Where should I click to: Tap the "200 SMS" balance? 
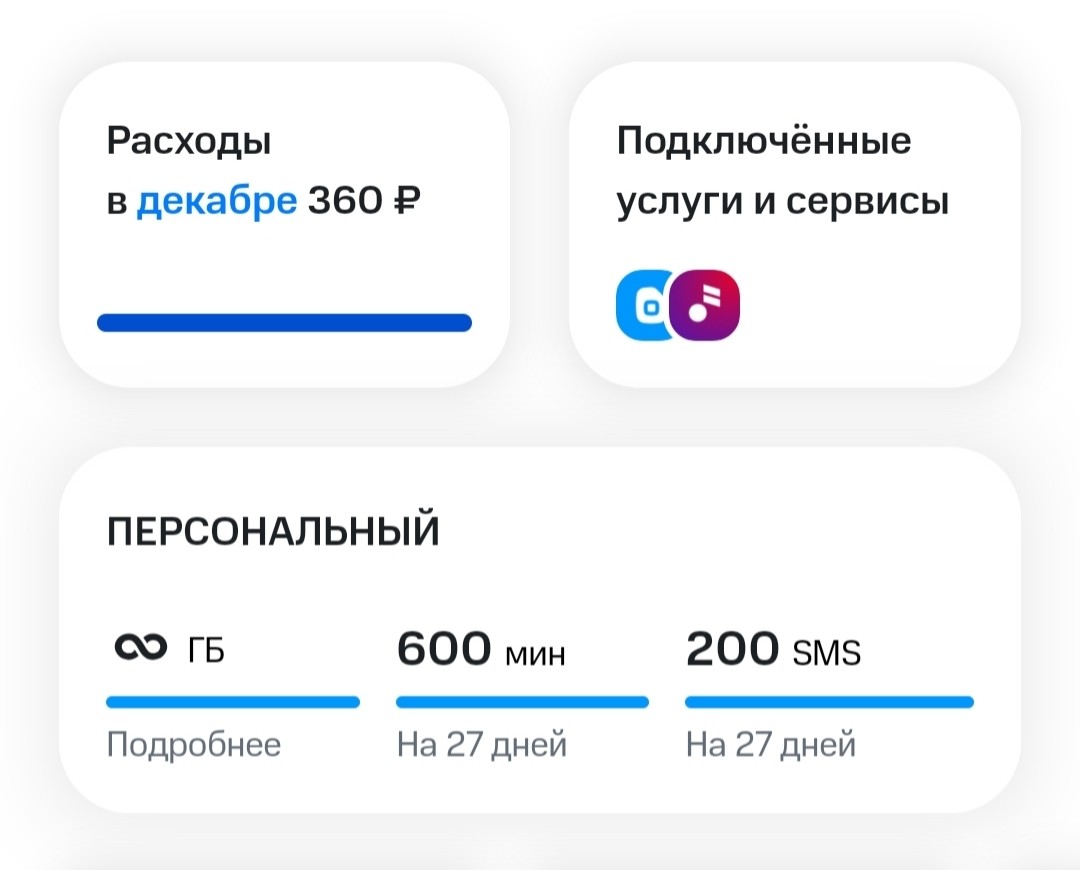(773, 651)
